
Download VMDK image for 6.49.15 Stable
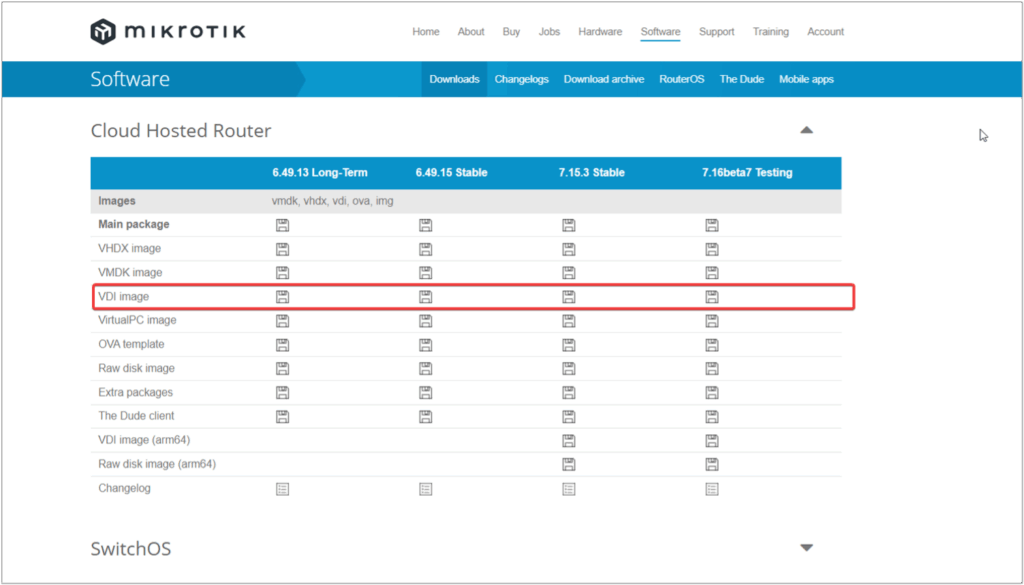point(426,273)
